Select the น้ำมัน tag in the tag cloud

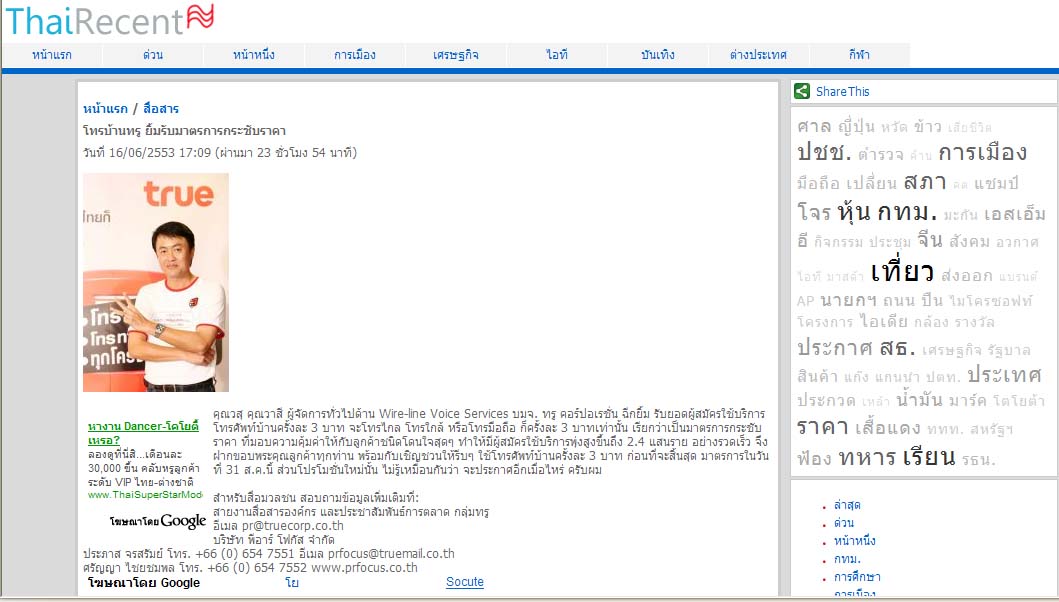pos(919,399)
